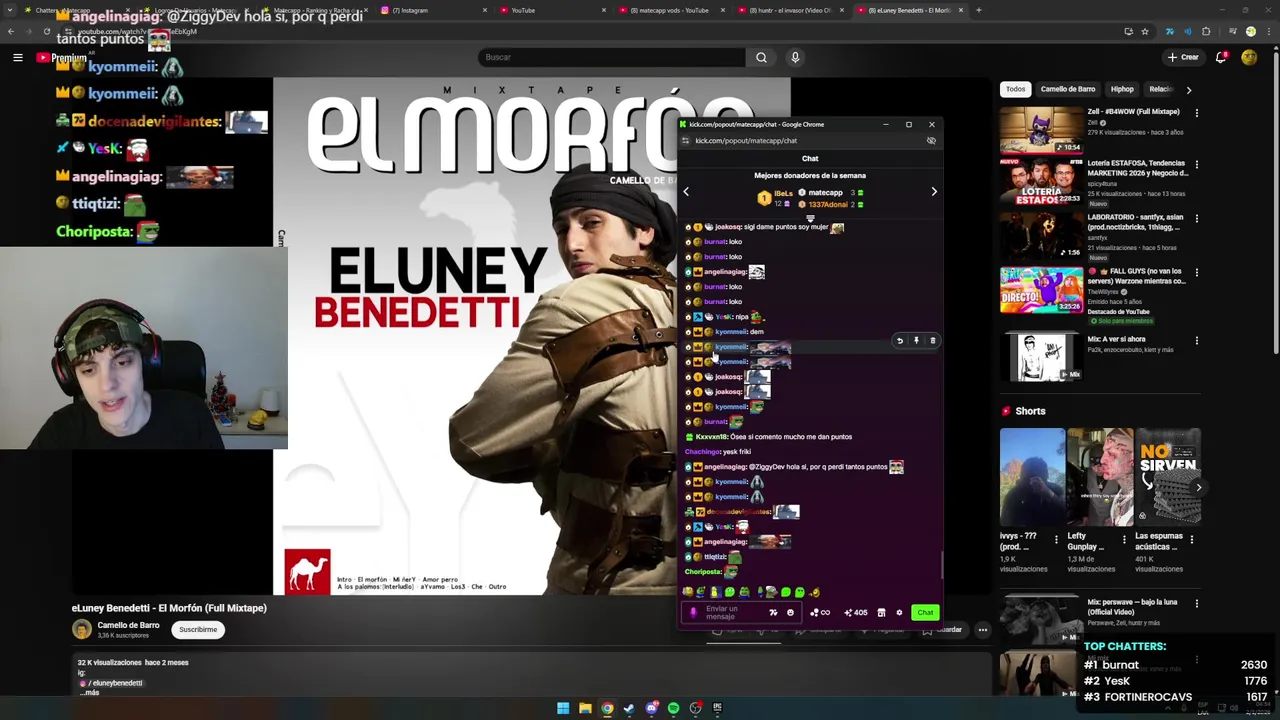Open the Kick chat shop icon
The height and width of the screenshot is (720, 1280).
click(x=881, y=613)
